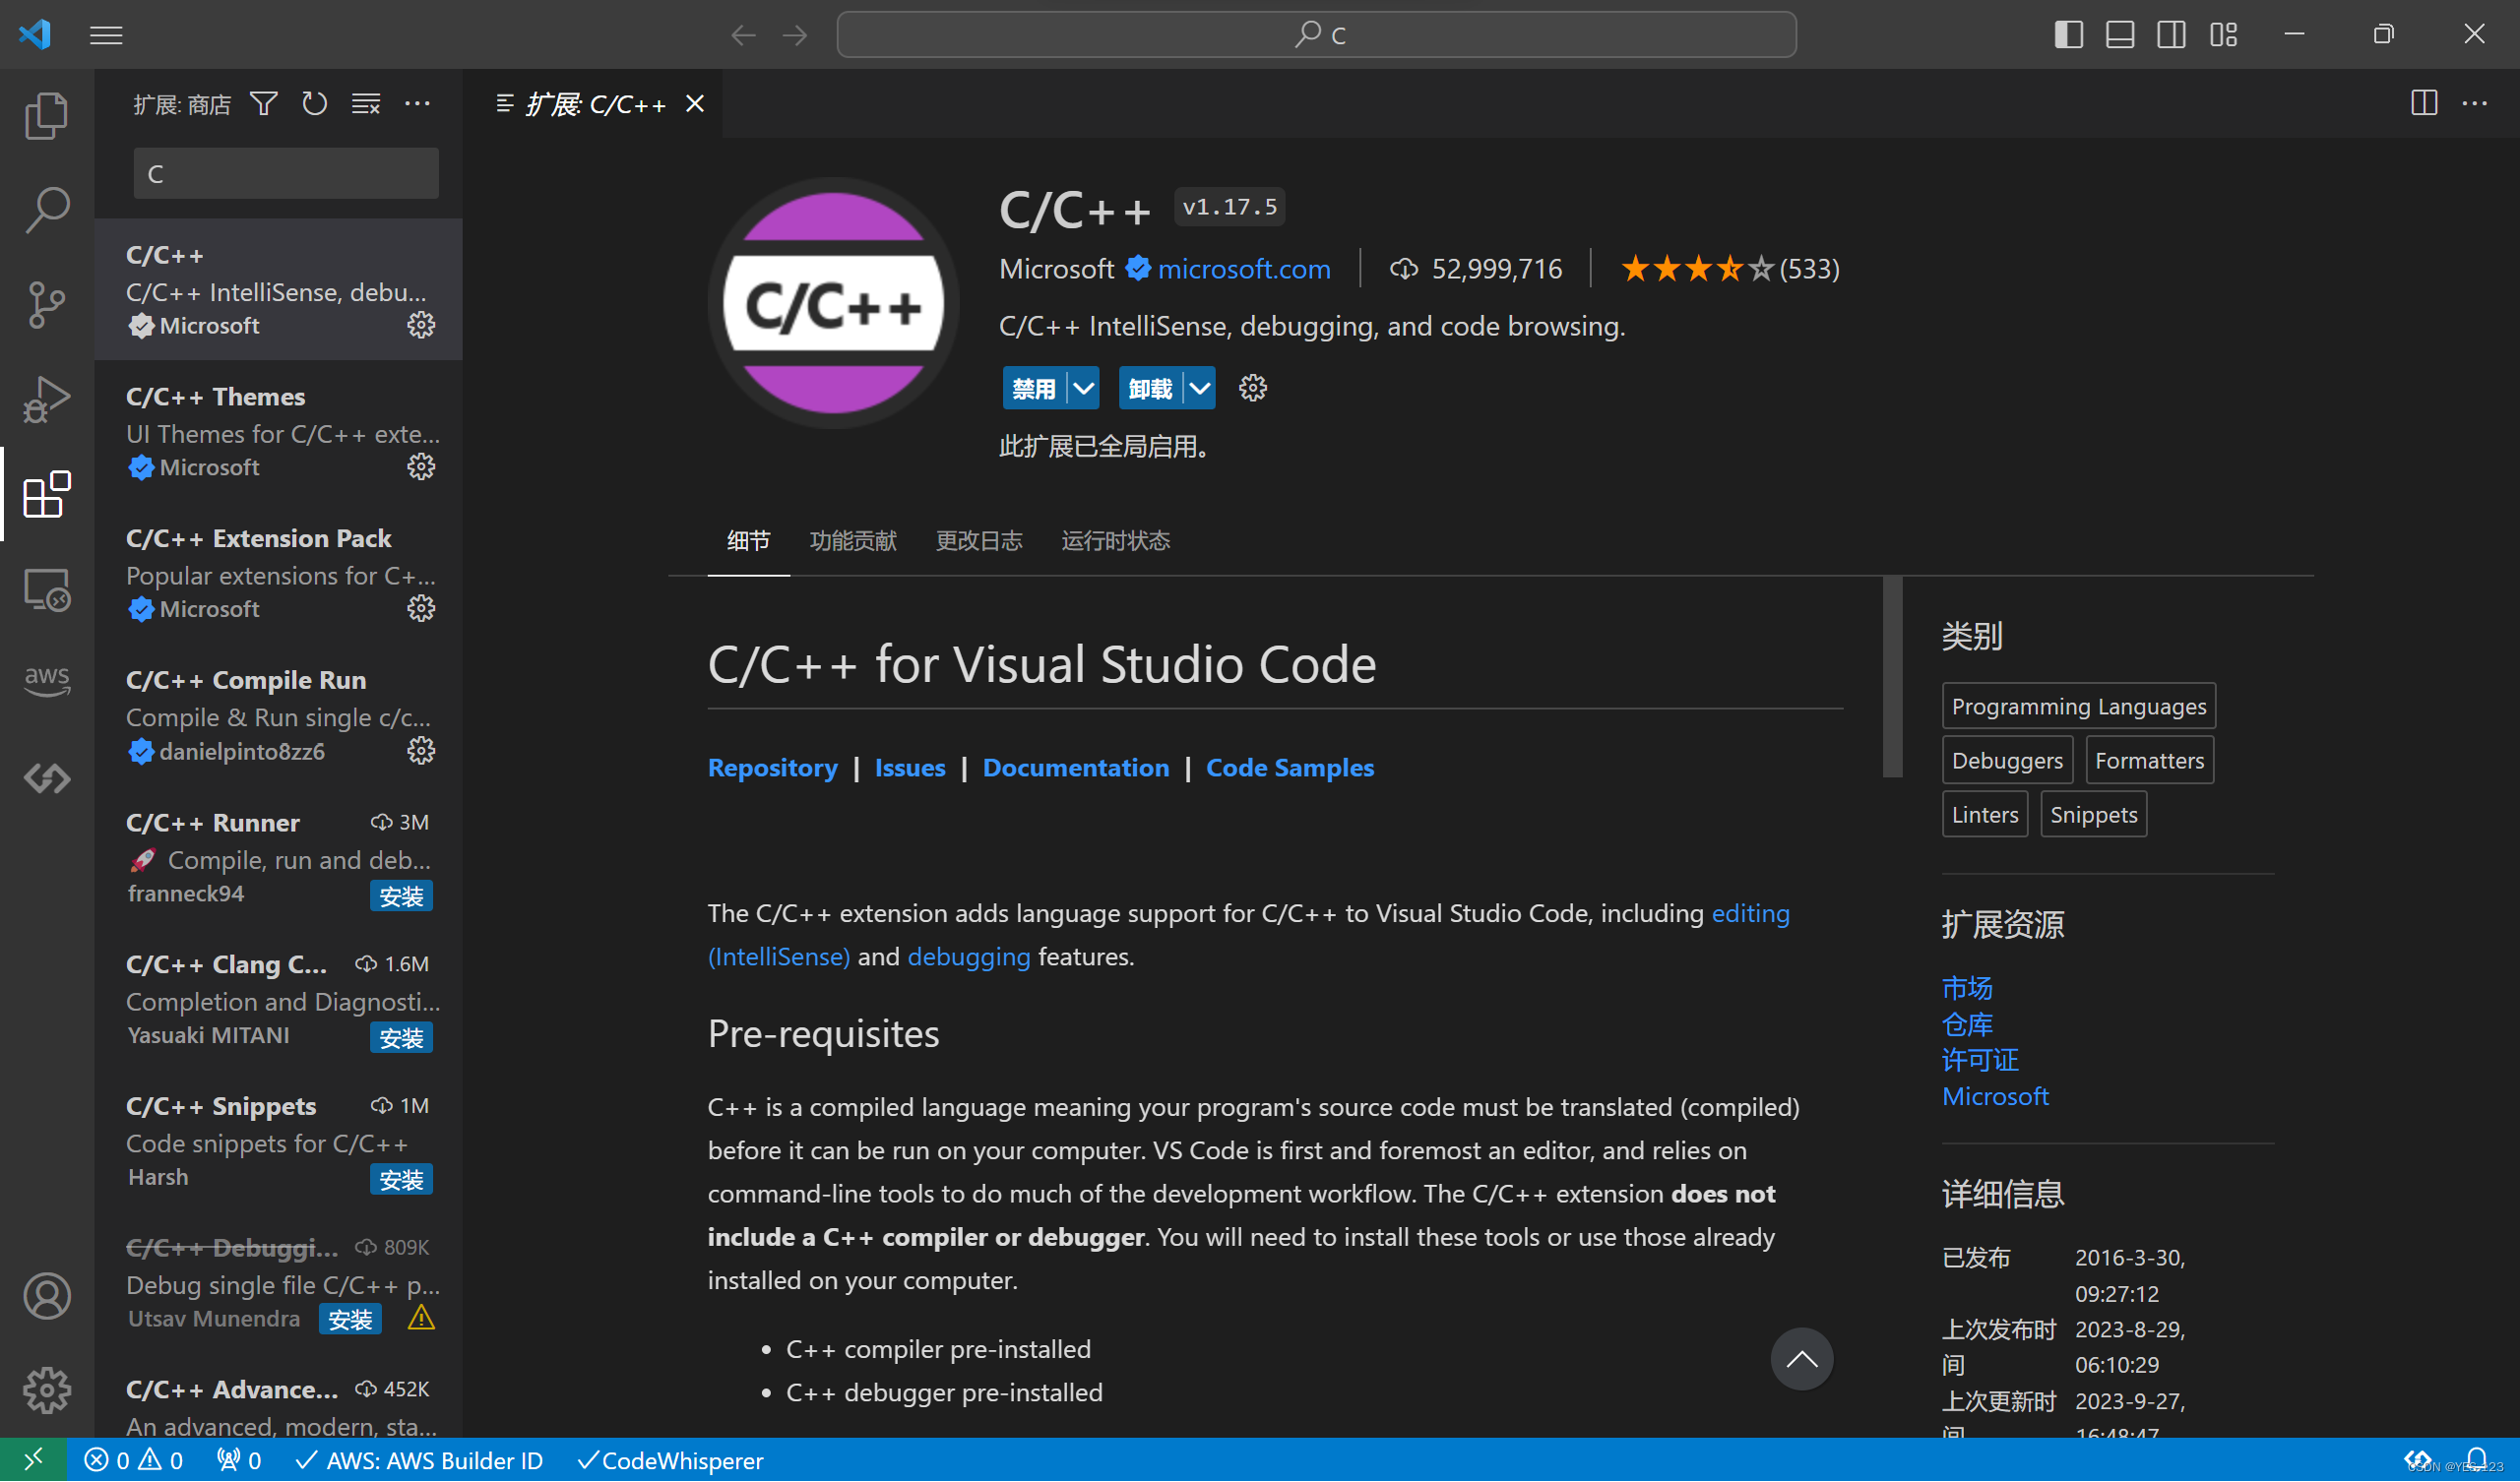2520x1482 pixels.
Task: Click the scroll-to-top arrow button
Action: coord(1802,1359)
